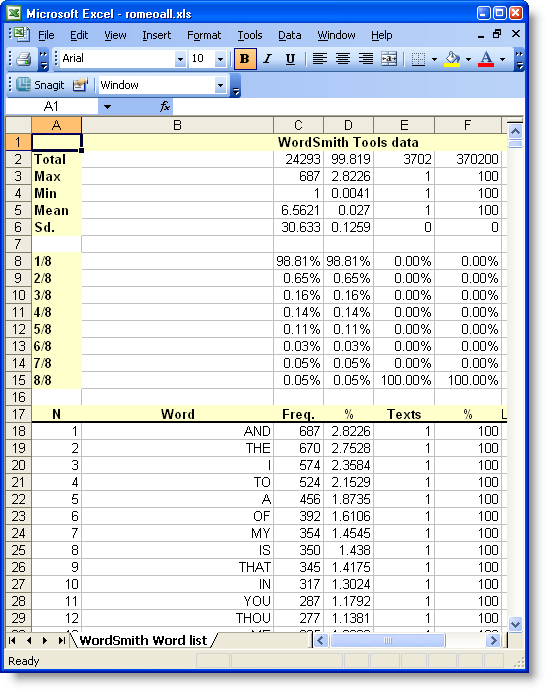Screen dimensions: 545x689
Task: Go to last sheet tab arrow
Action: click(x=62, y=641)
